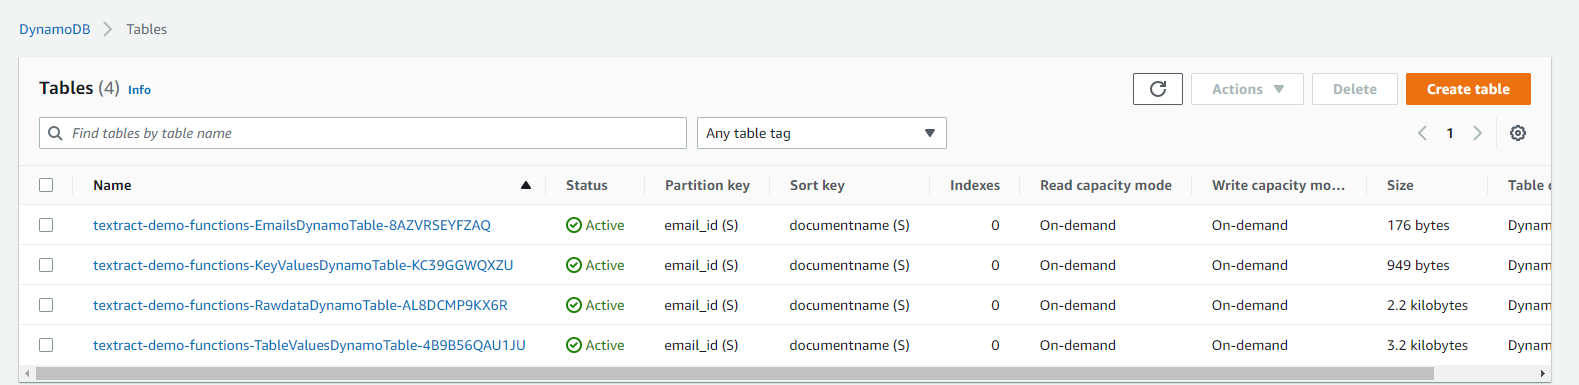Go to next page of tables

pos(1478,133)
